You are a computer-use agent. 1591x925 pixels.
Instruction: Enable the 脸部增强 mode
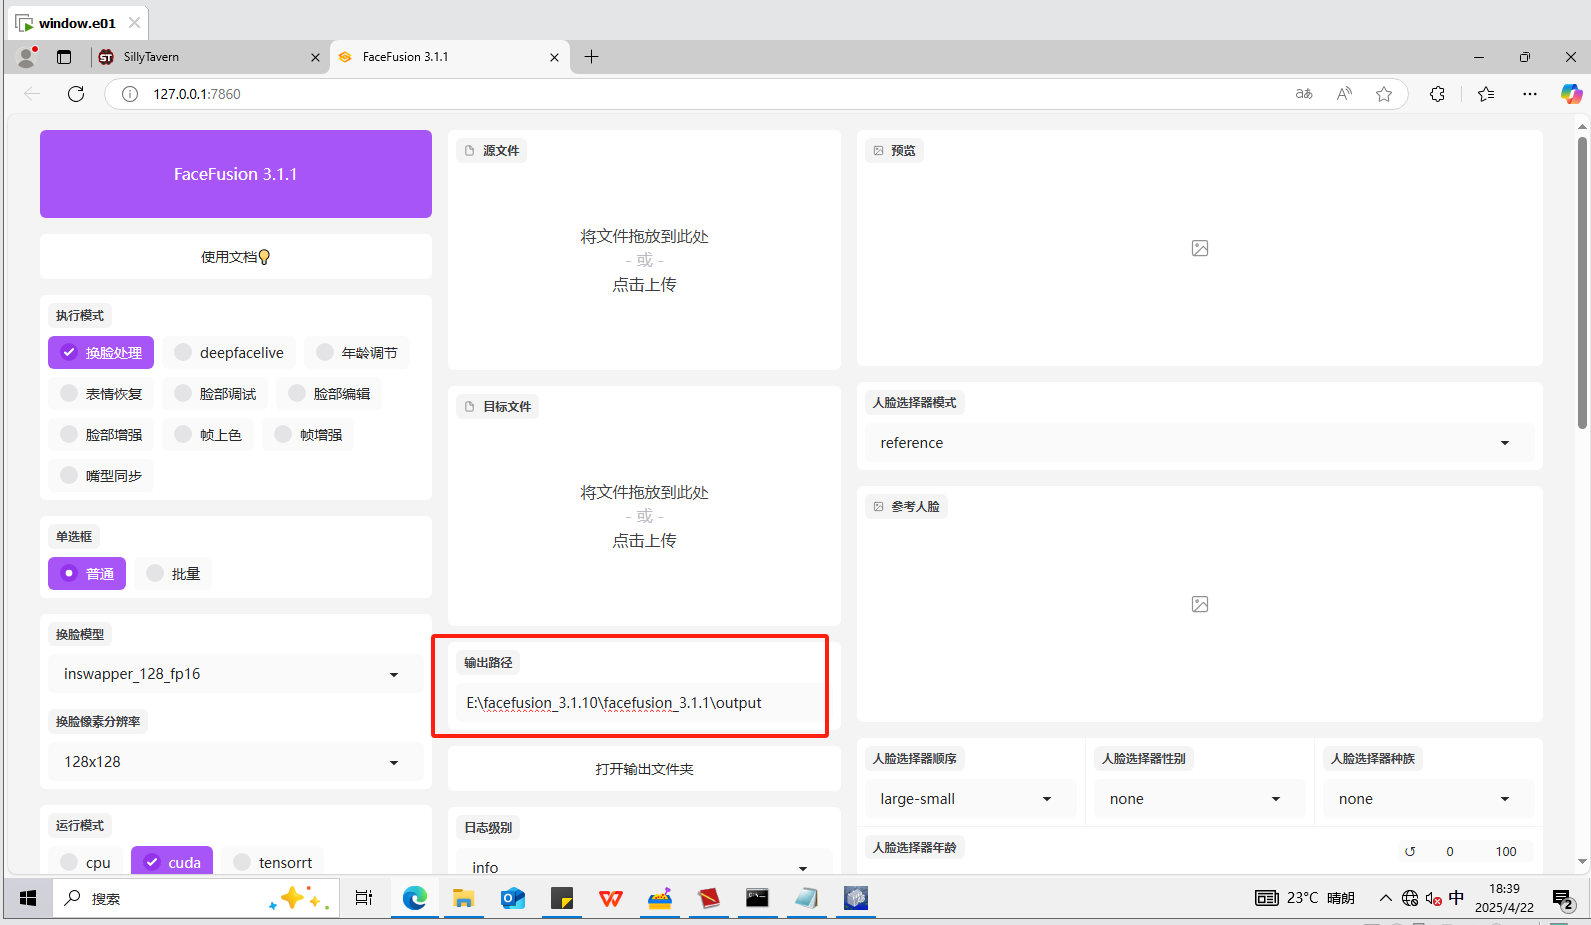[x=101, y=435]
